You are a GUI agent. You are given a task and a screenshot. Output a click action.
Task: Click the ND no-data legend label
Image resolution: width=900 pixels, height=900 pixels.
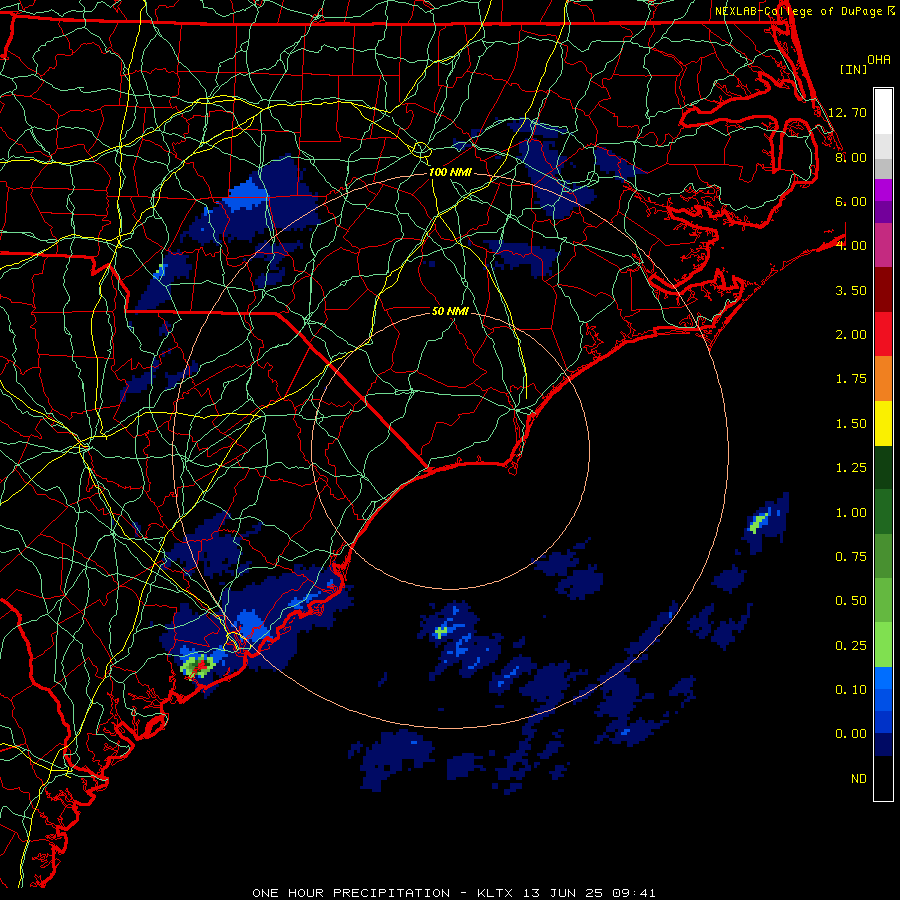pos(859,779)
